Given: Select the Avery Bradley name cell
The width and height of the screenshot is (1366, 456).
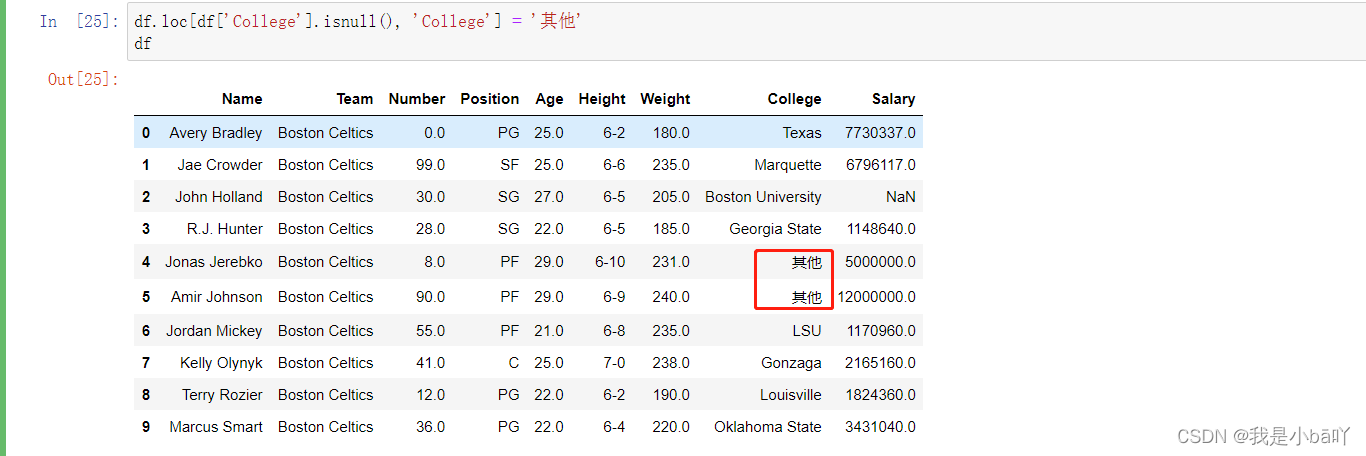Looking at the screenshot, I should click(216, 133).
